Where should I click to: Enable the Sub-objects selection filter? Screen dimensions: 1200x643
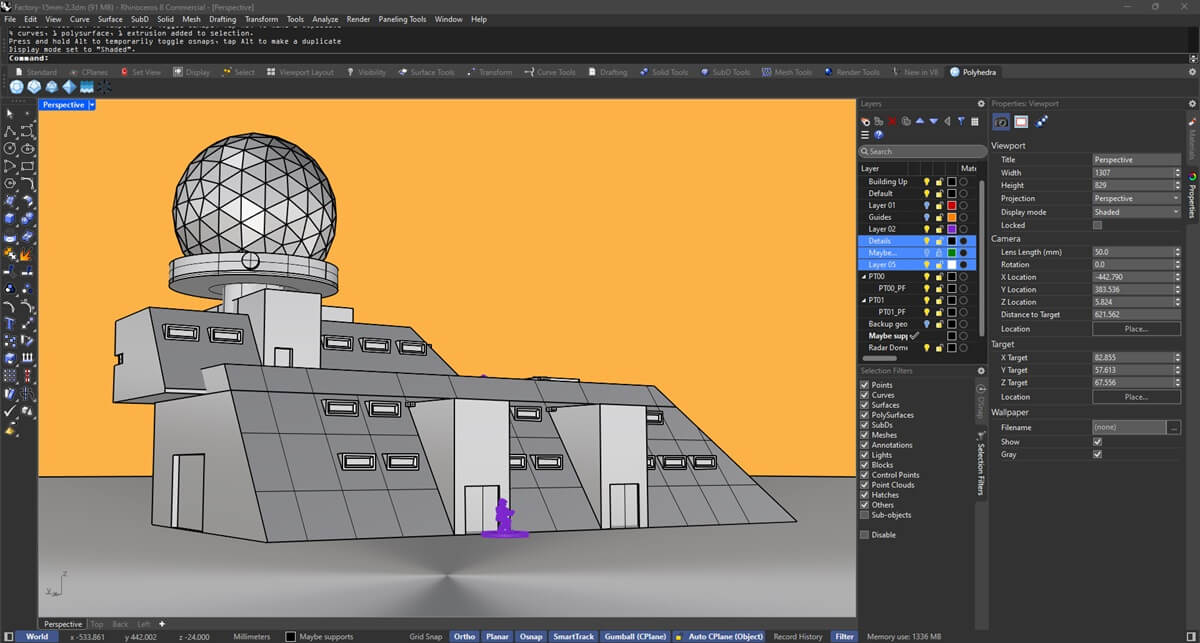coord(865,515)
